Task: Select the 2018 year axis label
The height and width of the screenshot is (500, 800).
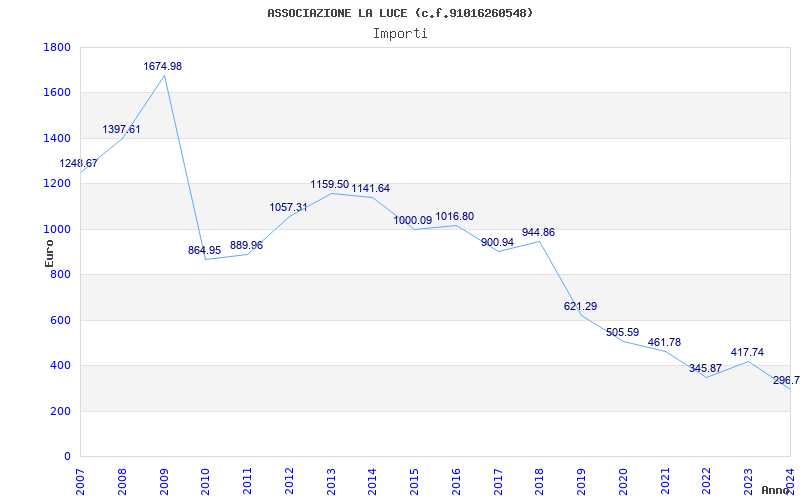Action: [x=540, y=481]
